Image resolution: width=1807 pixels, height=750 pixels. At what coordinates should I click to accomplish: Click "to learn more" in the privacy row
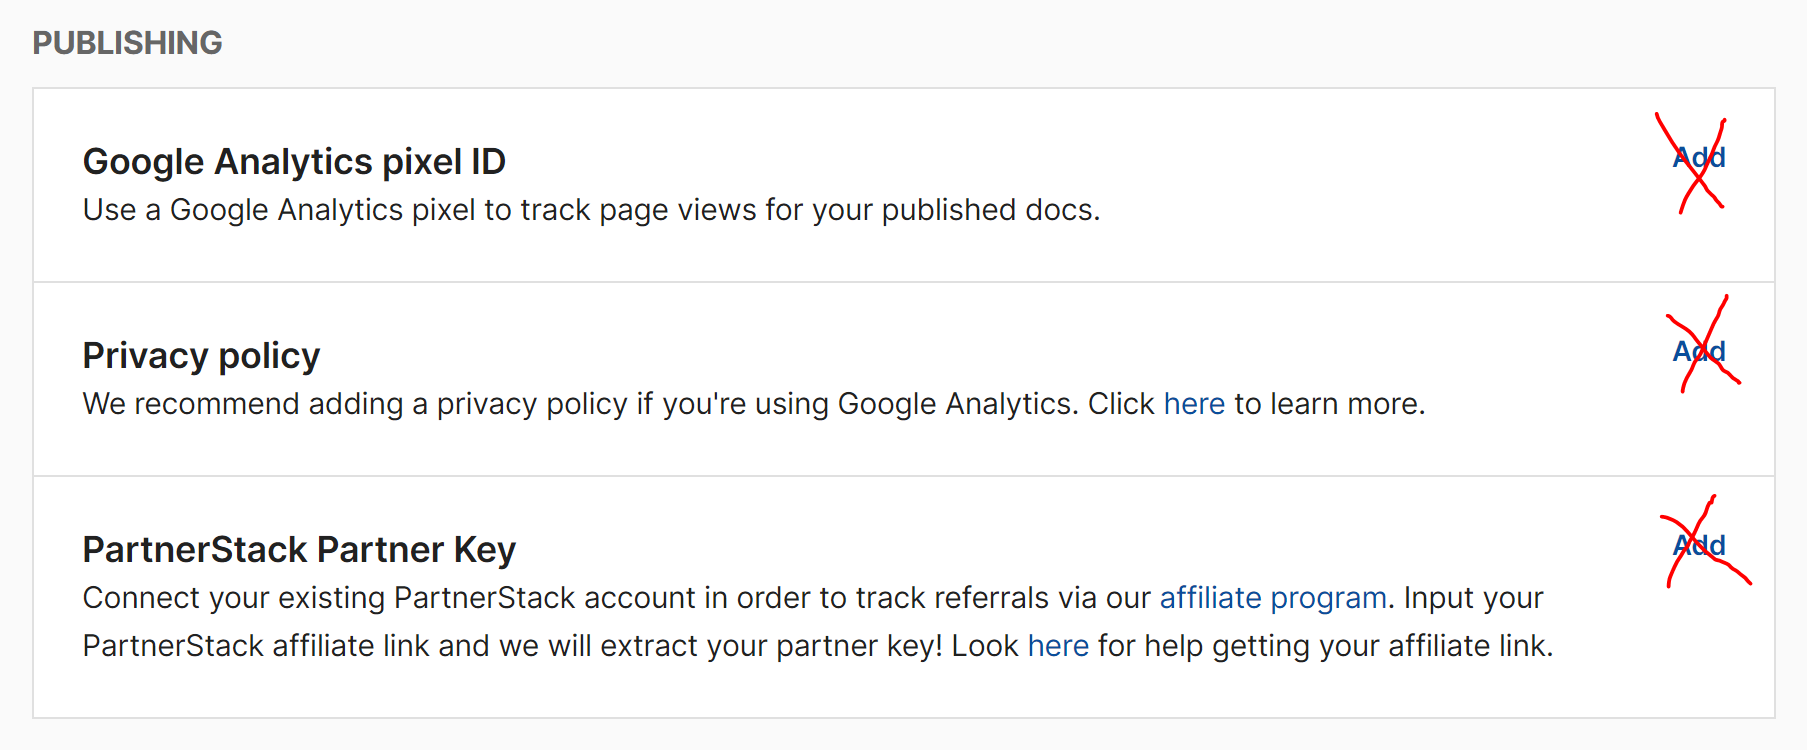tap(1329, 404)
